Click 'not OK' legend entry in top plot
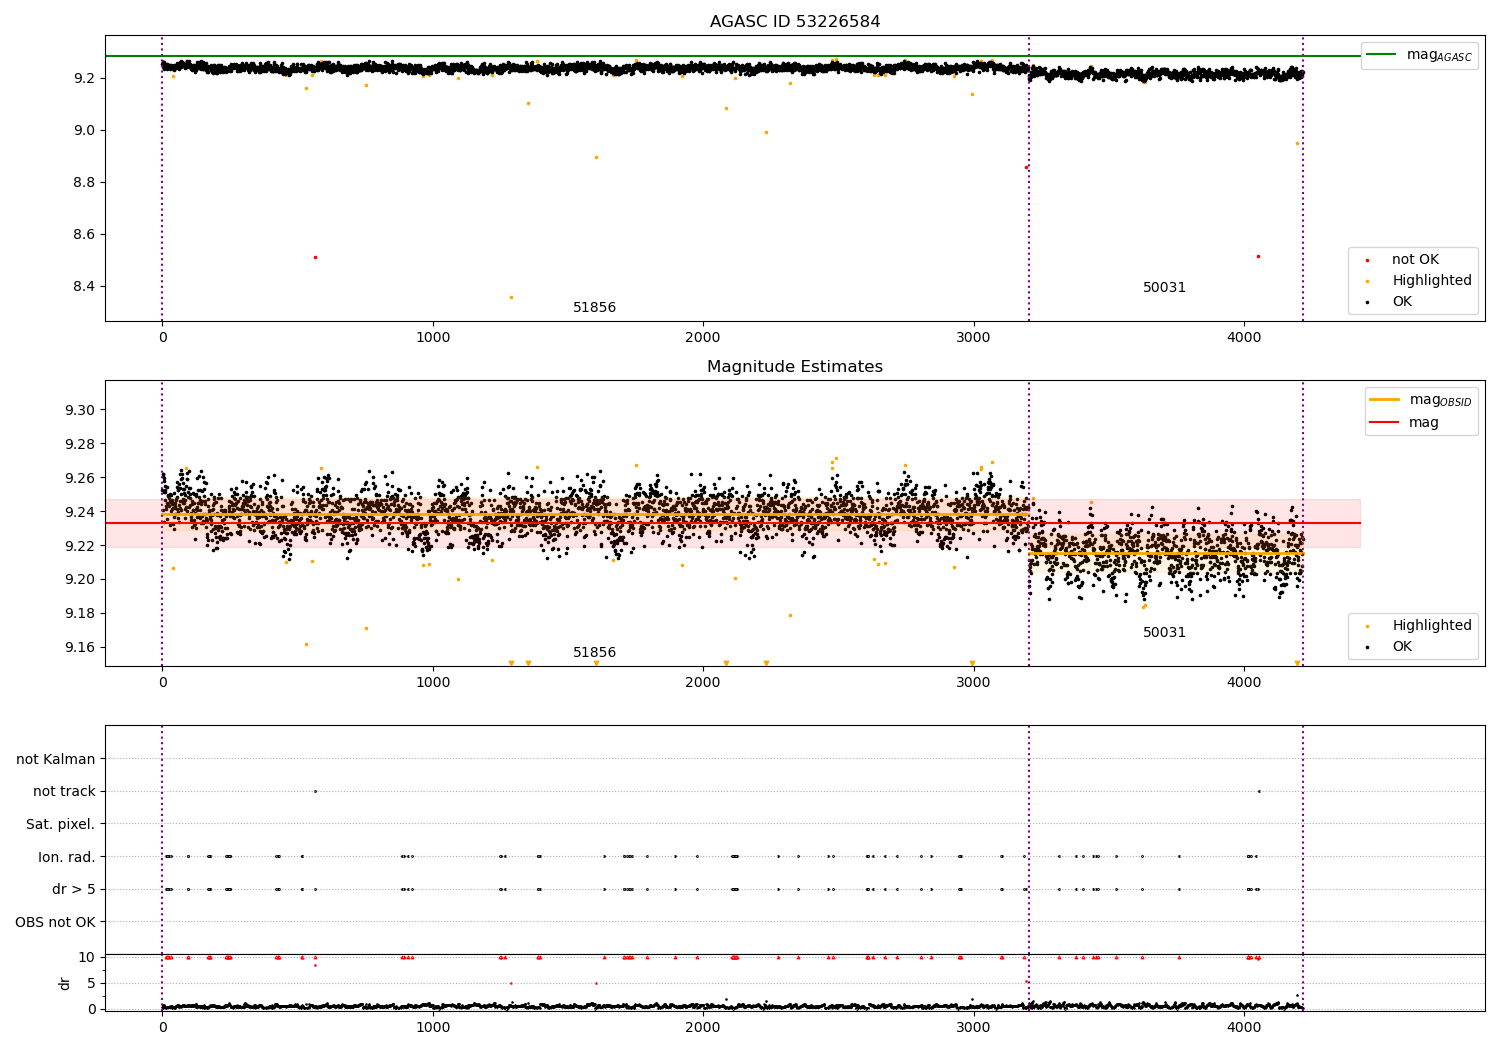The height and width of the screenshot is (1050, 1500). tap(1415, 260)
